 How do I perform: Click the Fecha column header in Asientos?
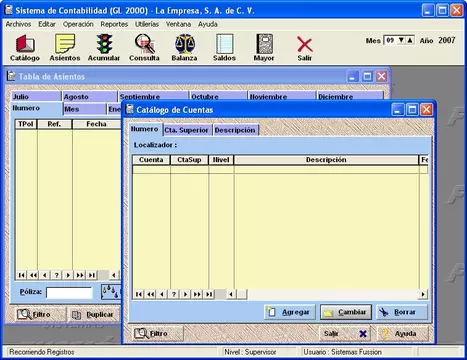click(96, 124)
